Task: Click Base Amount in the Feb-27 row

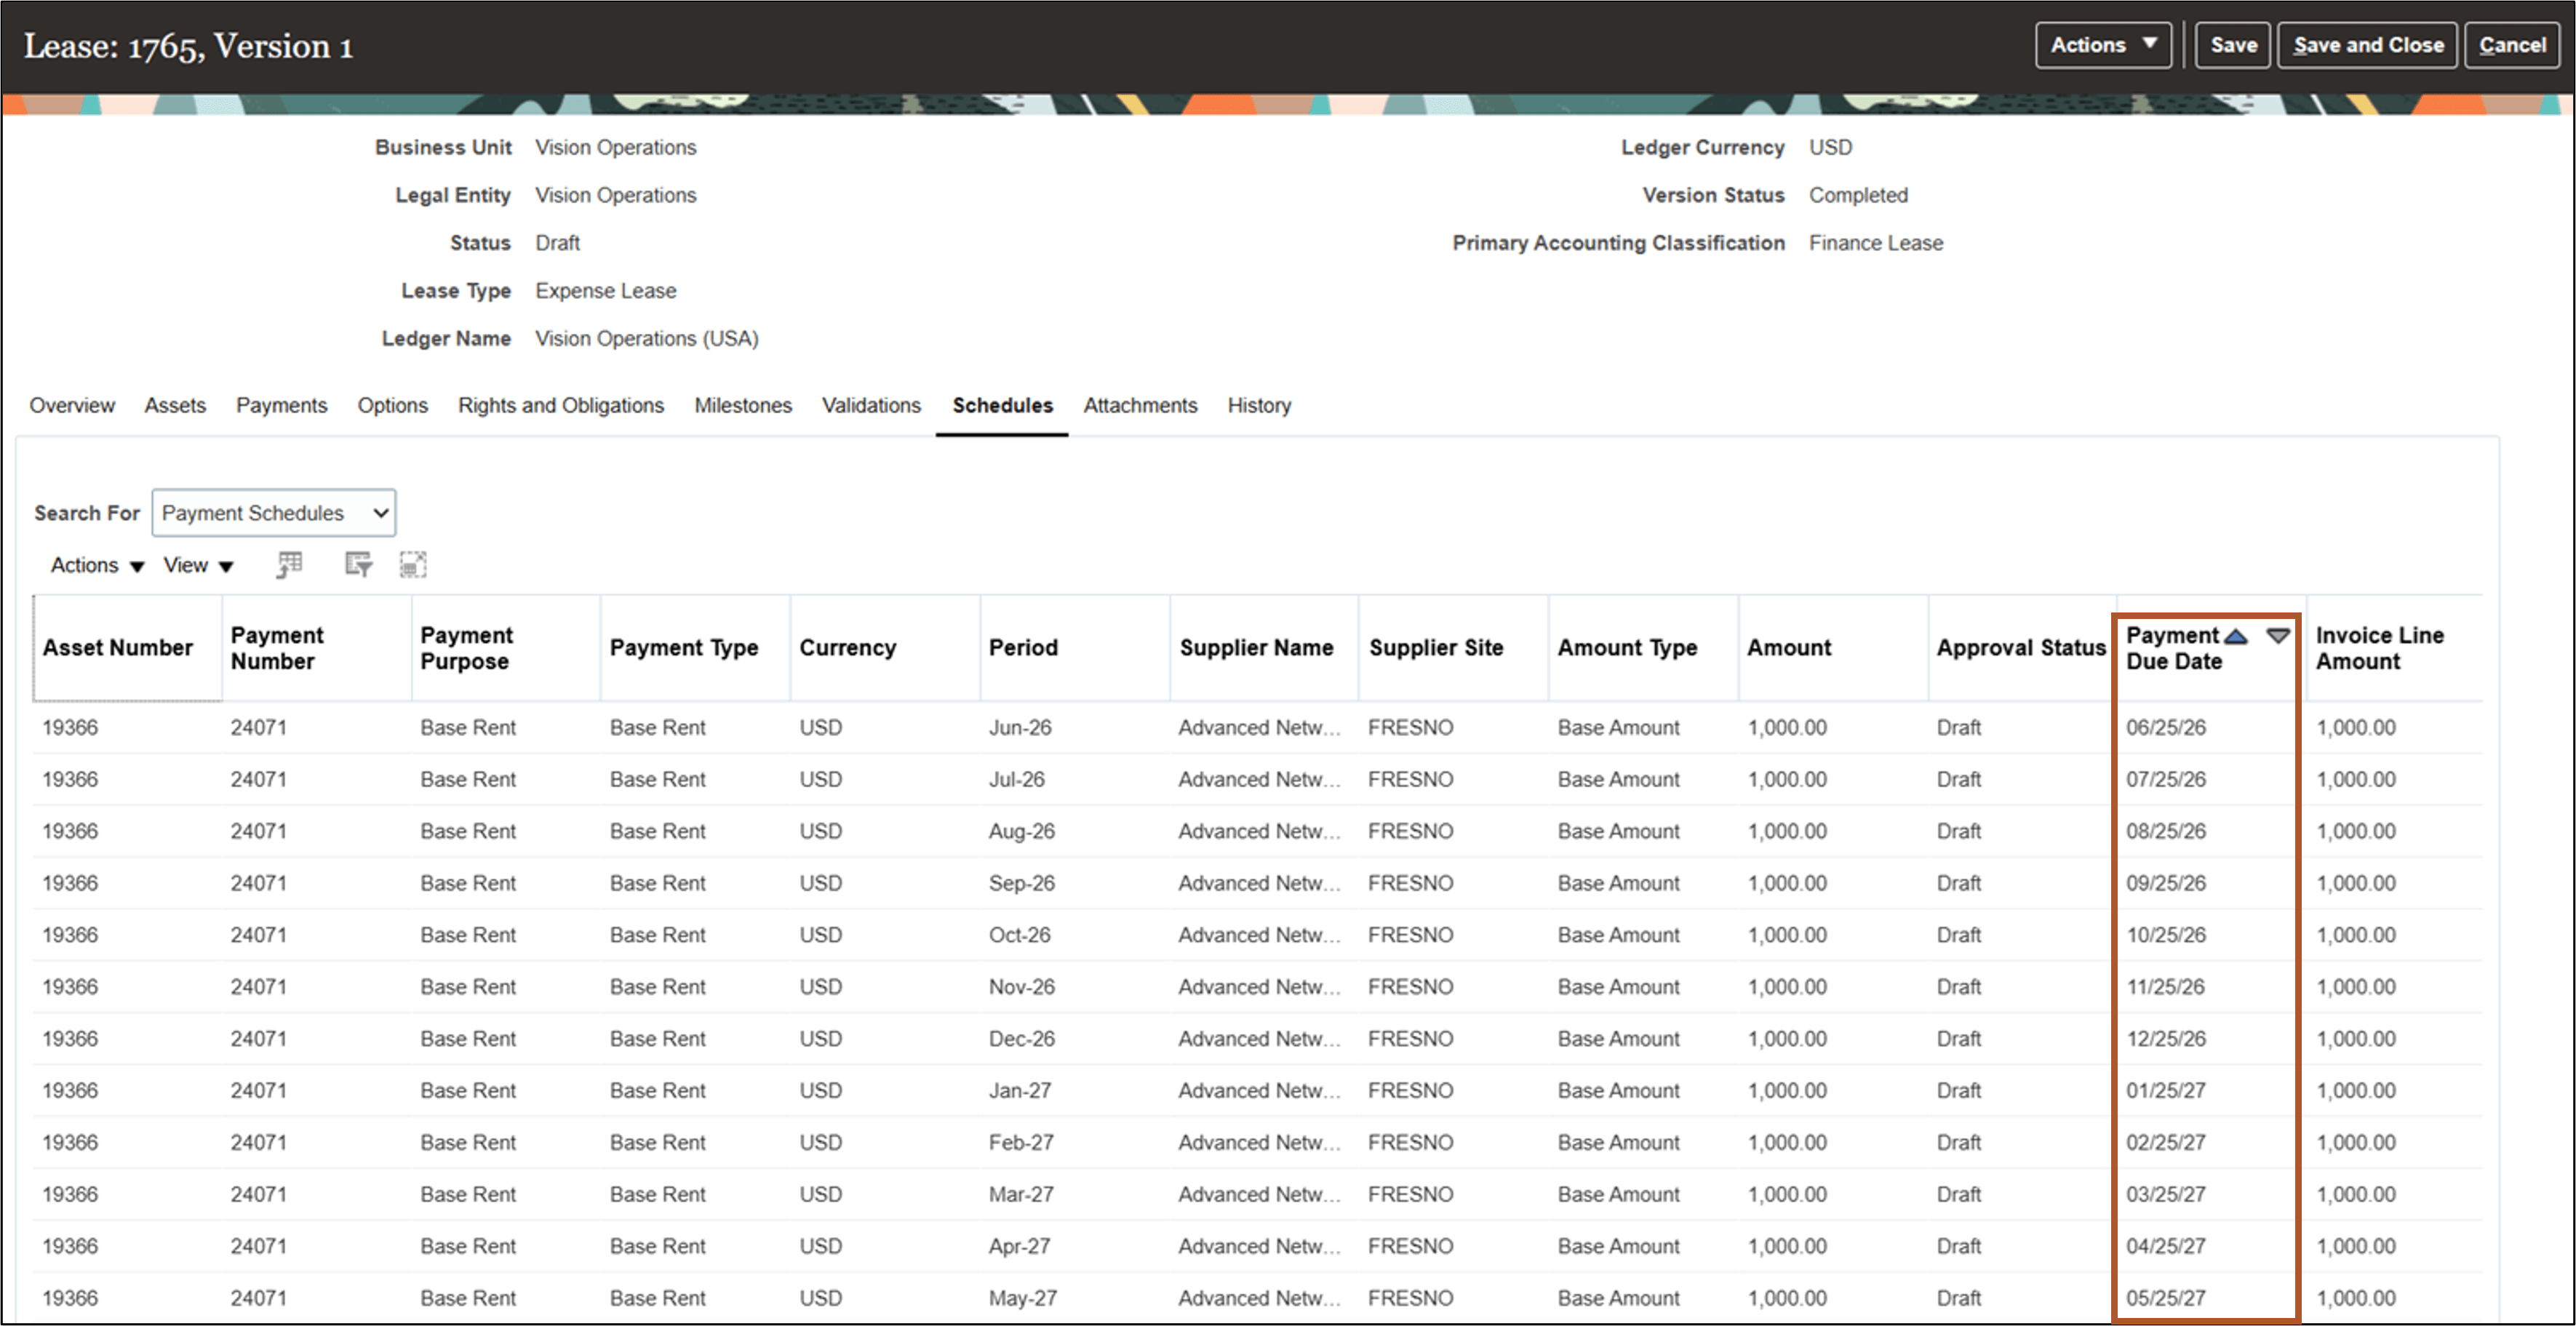Action: [1618, 1143]
